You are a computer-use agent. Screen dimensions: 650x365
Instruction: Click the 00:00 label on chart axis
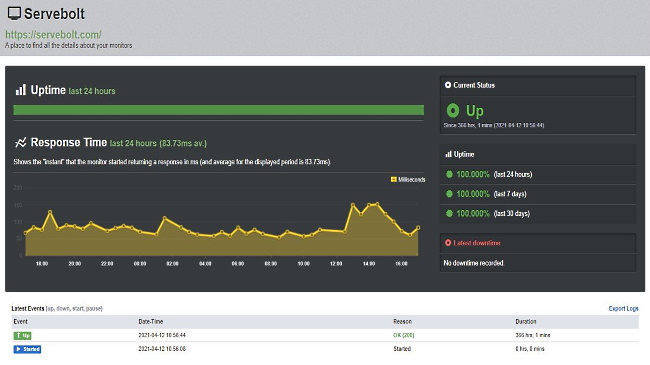[x=140, y=263]
